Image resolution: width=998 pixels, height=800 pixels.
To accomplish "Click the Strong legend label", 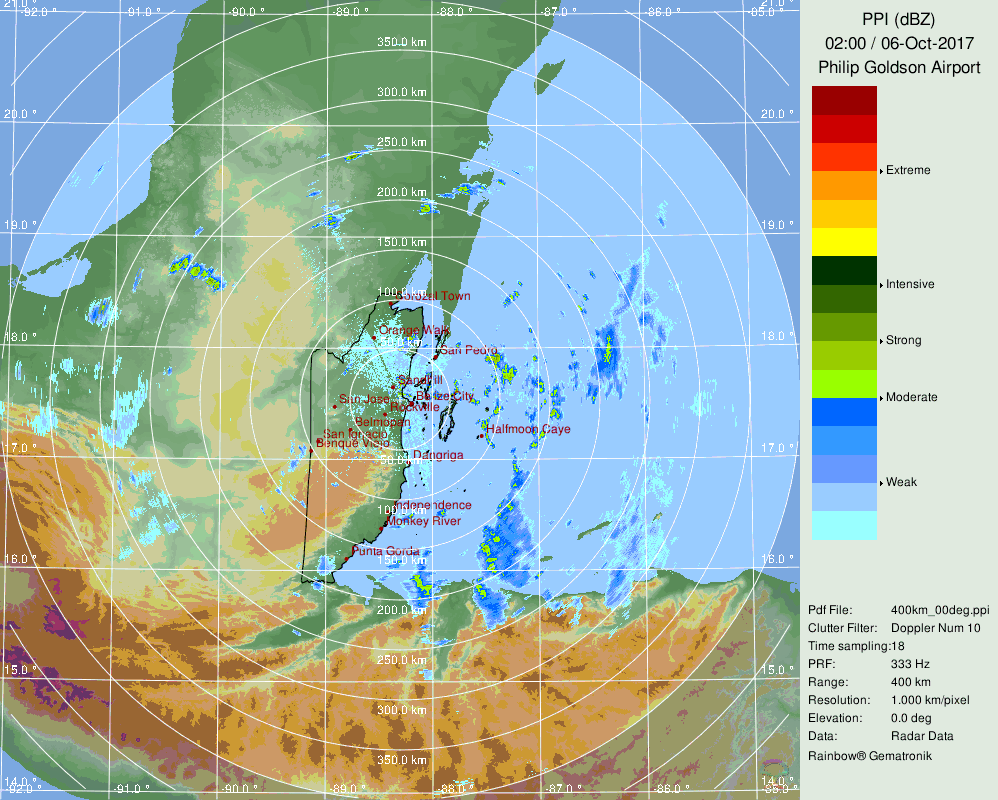I will coord(903,340).
